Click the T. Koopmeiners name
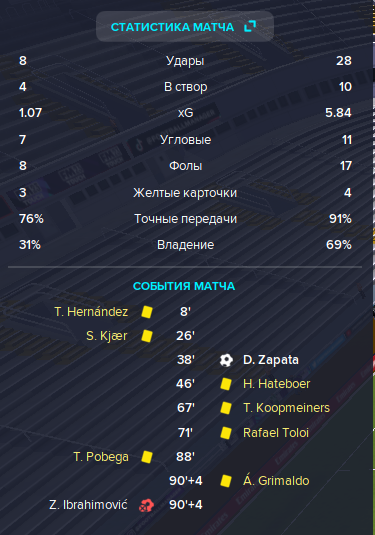This screenshot has width=375, height=535. (286, 408)
